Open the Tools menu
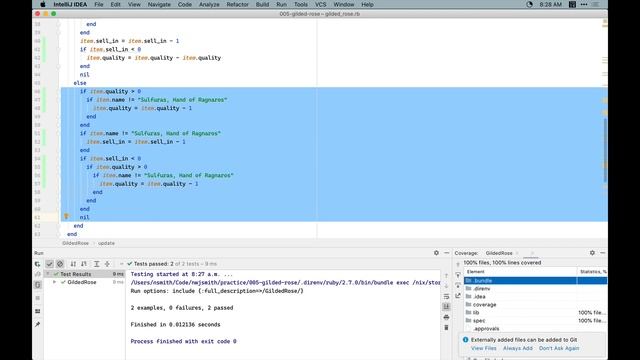 [301, 4]
